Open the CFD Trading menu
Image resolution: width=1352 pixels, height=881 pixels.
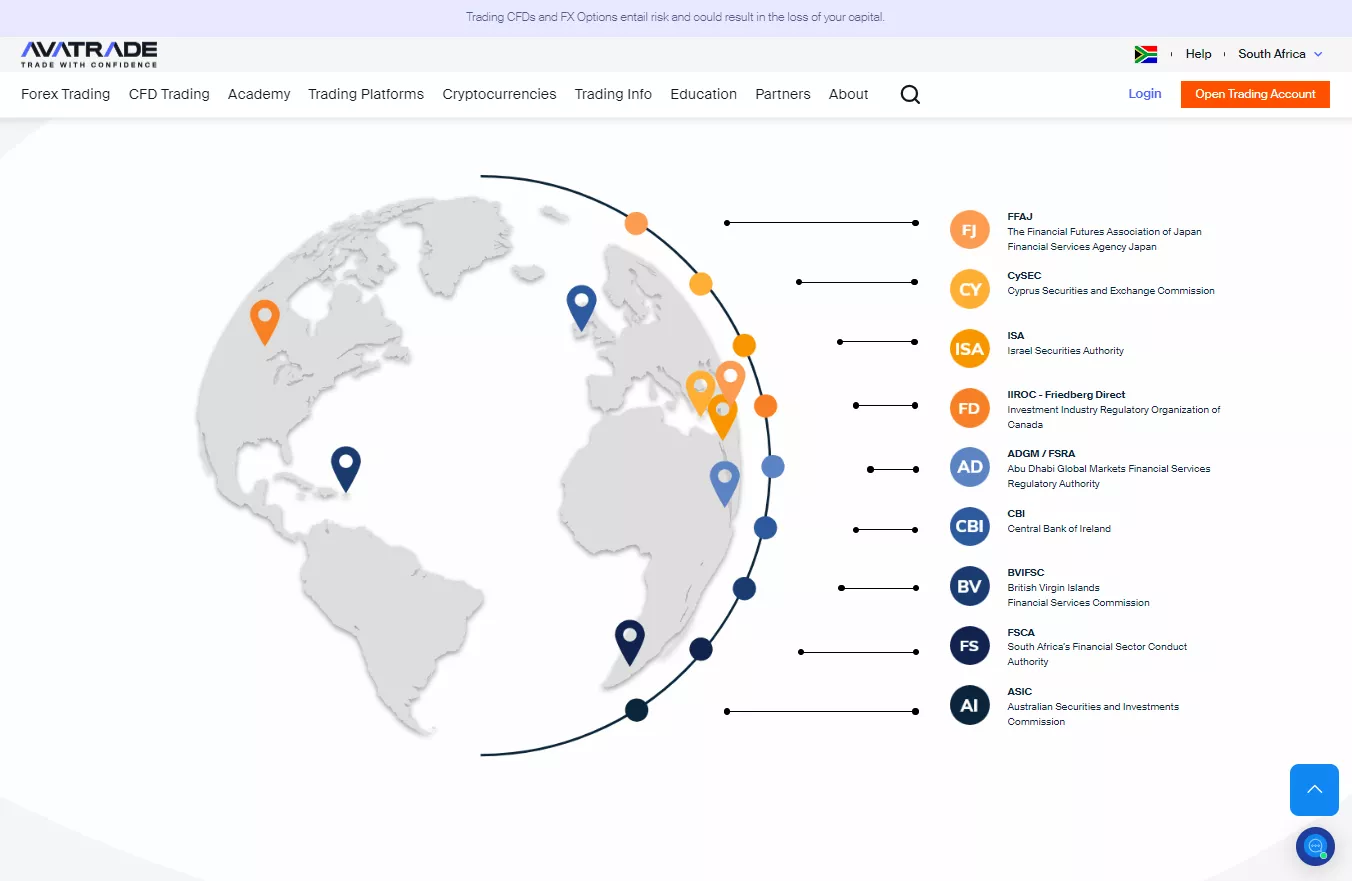169,94
